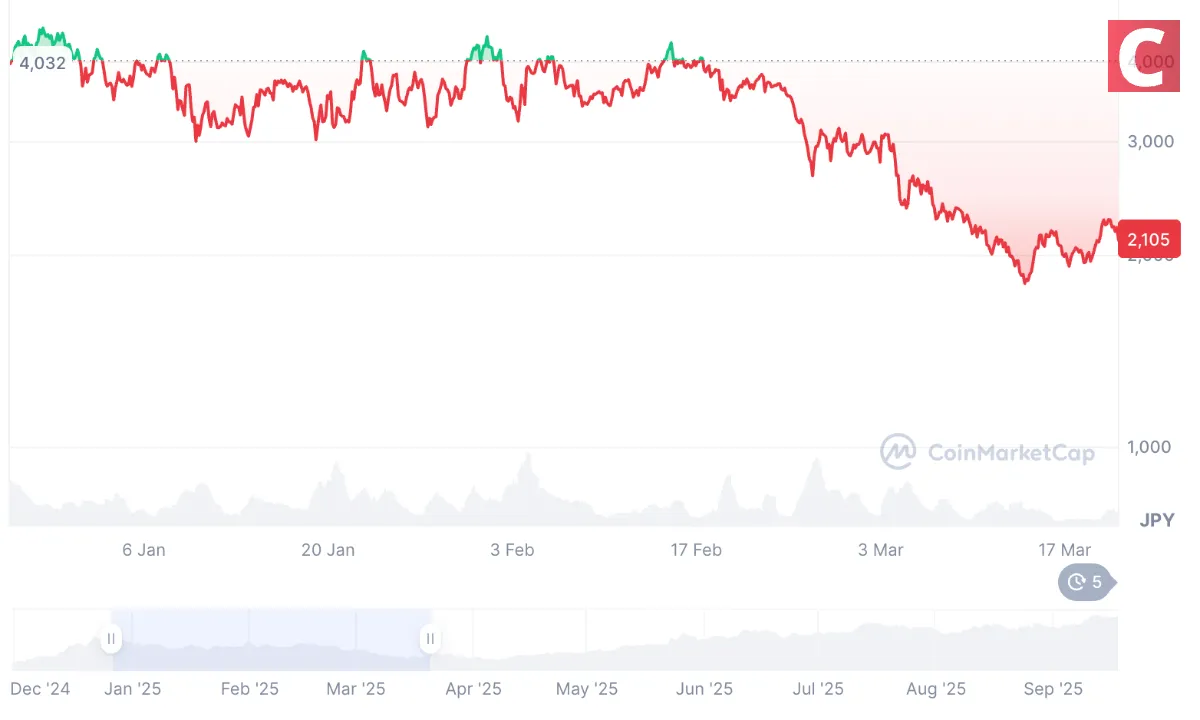Click the shaded selection in the minimap
The height and width of the screenshot is (720, 1200).
point(270,640)
